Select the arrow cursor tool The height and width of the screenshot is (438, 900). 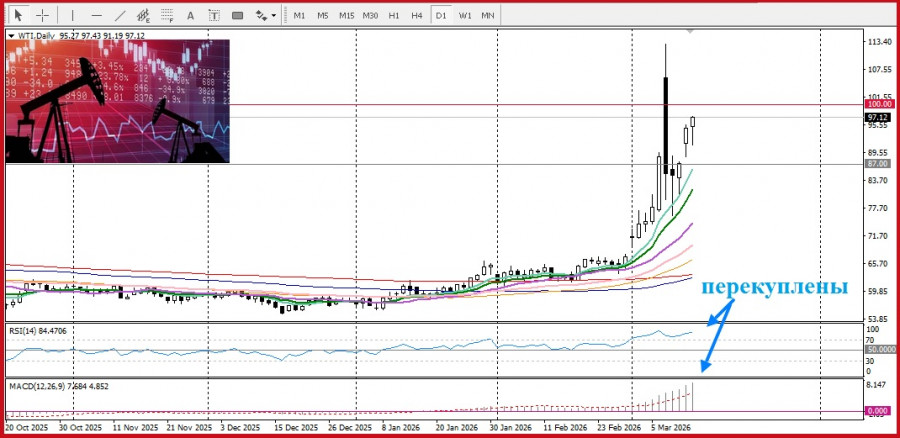pos(18,15)
